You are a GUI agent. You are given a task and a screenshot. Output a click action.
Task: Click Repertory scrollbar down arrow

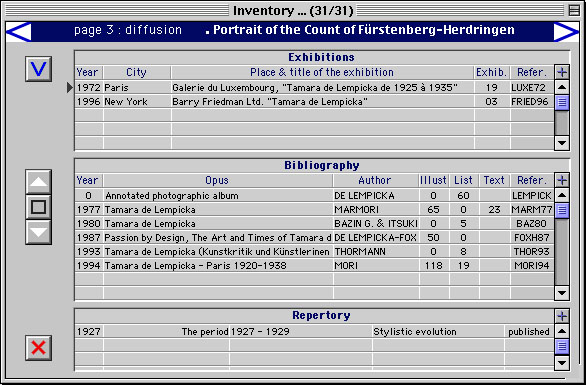coord(562,363)
